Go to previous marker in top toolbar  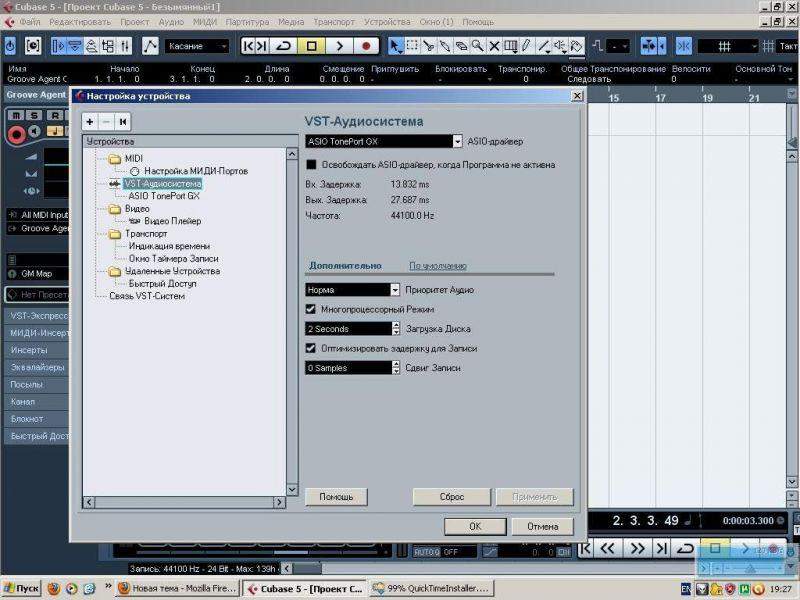248,46
